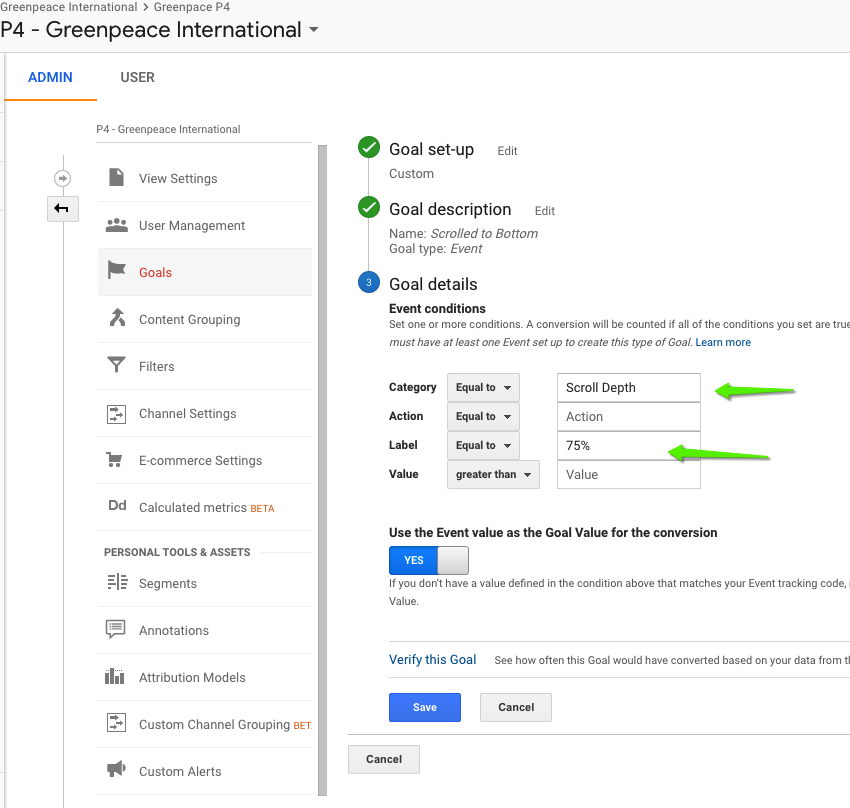Open Calculated metrics in the sidebar

pyautogui.click(x=205, y=508)
